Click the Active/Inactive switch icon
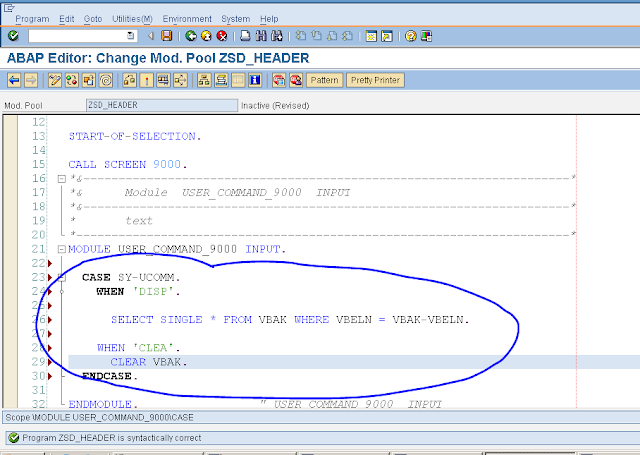Image resolution: width=640 pixels, height=455 pixels. (72, 80)
